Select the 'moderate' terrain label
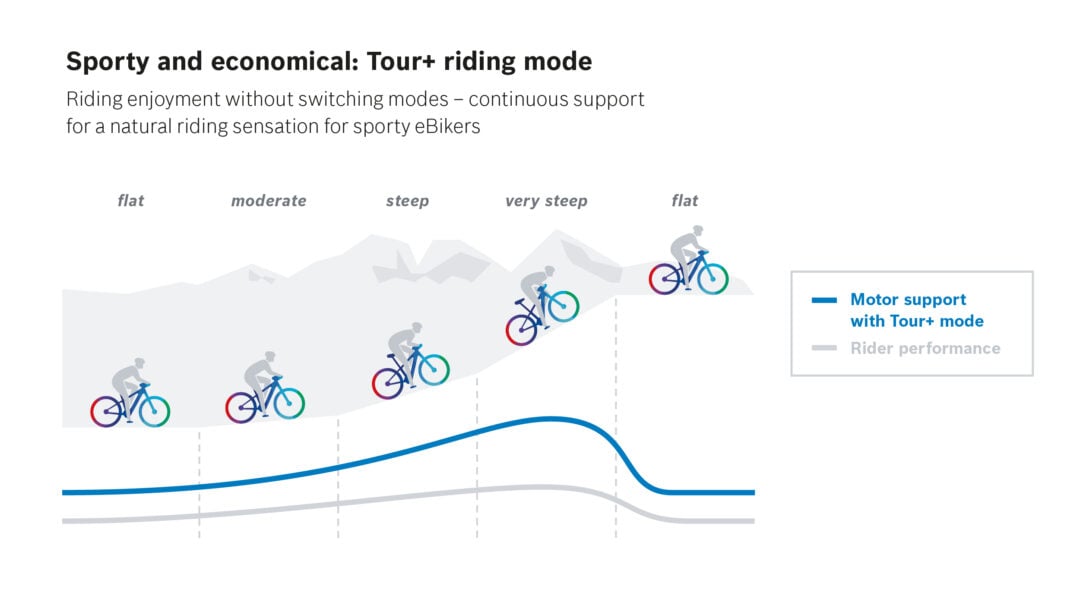Screen dimensions: 1080x599 pyautogui.click(x=268, y=201)
